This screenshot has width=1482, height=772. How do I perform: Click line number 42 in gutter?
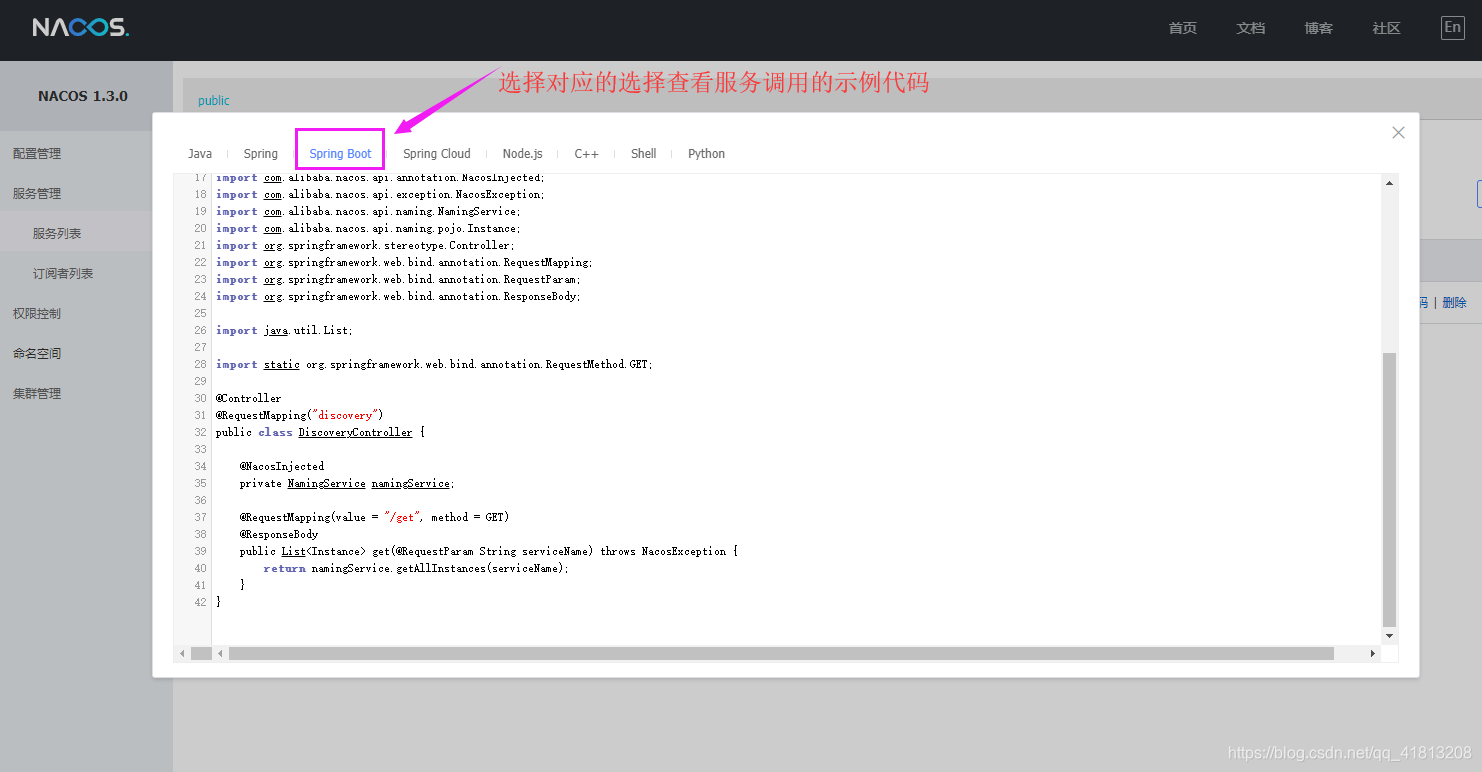coord(200,603)
